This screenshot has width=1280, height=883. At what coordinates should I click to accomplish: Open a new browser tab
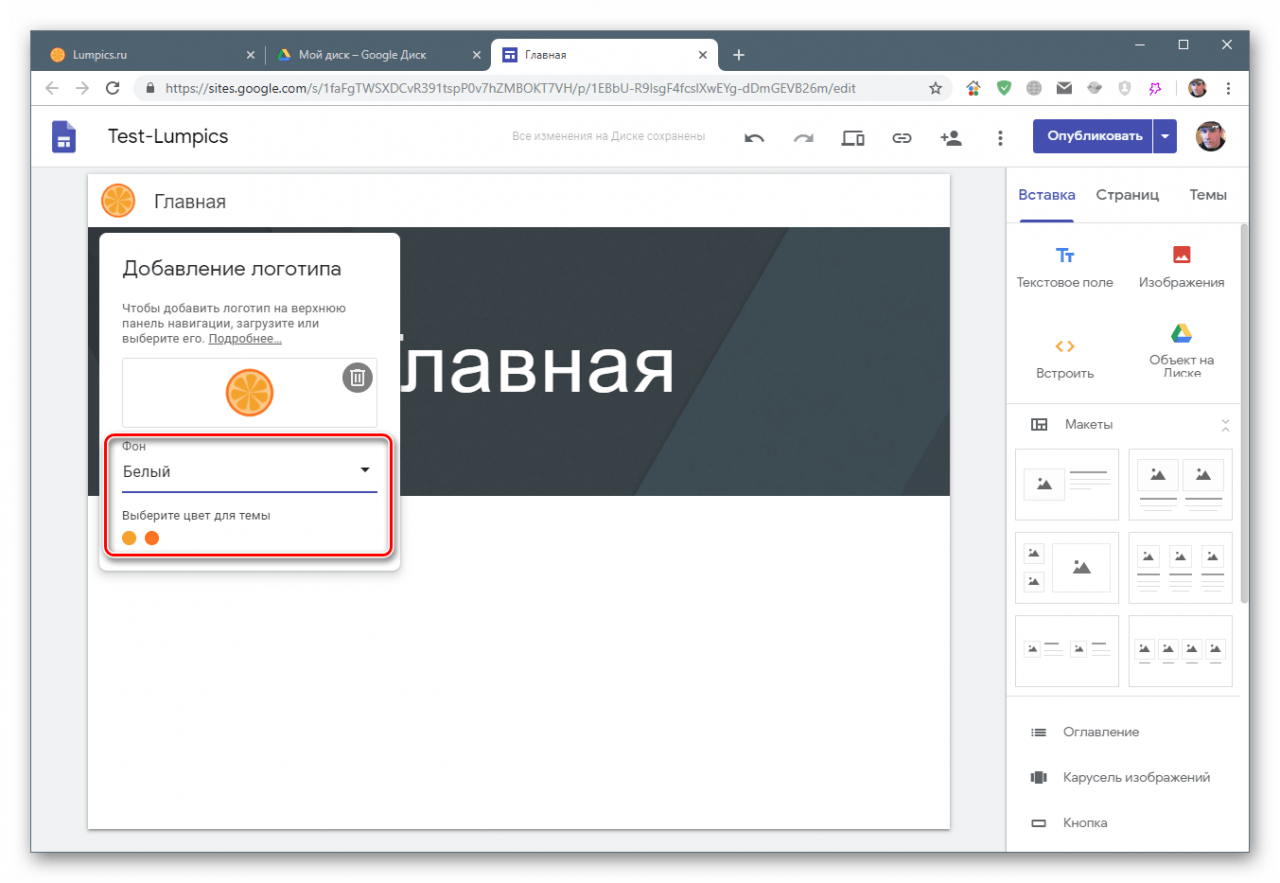point(739,55)
